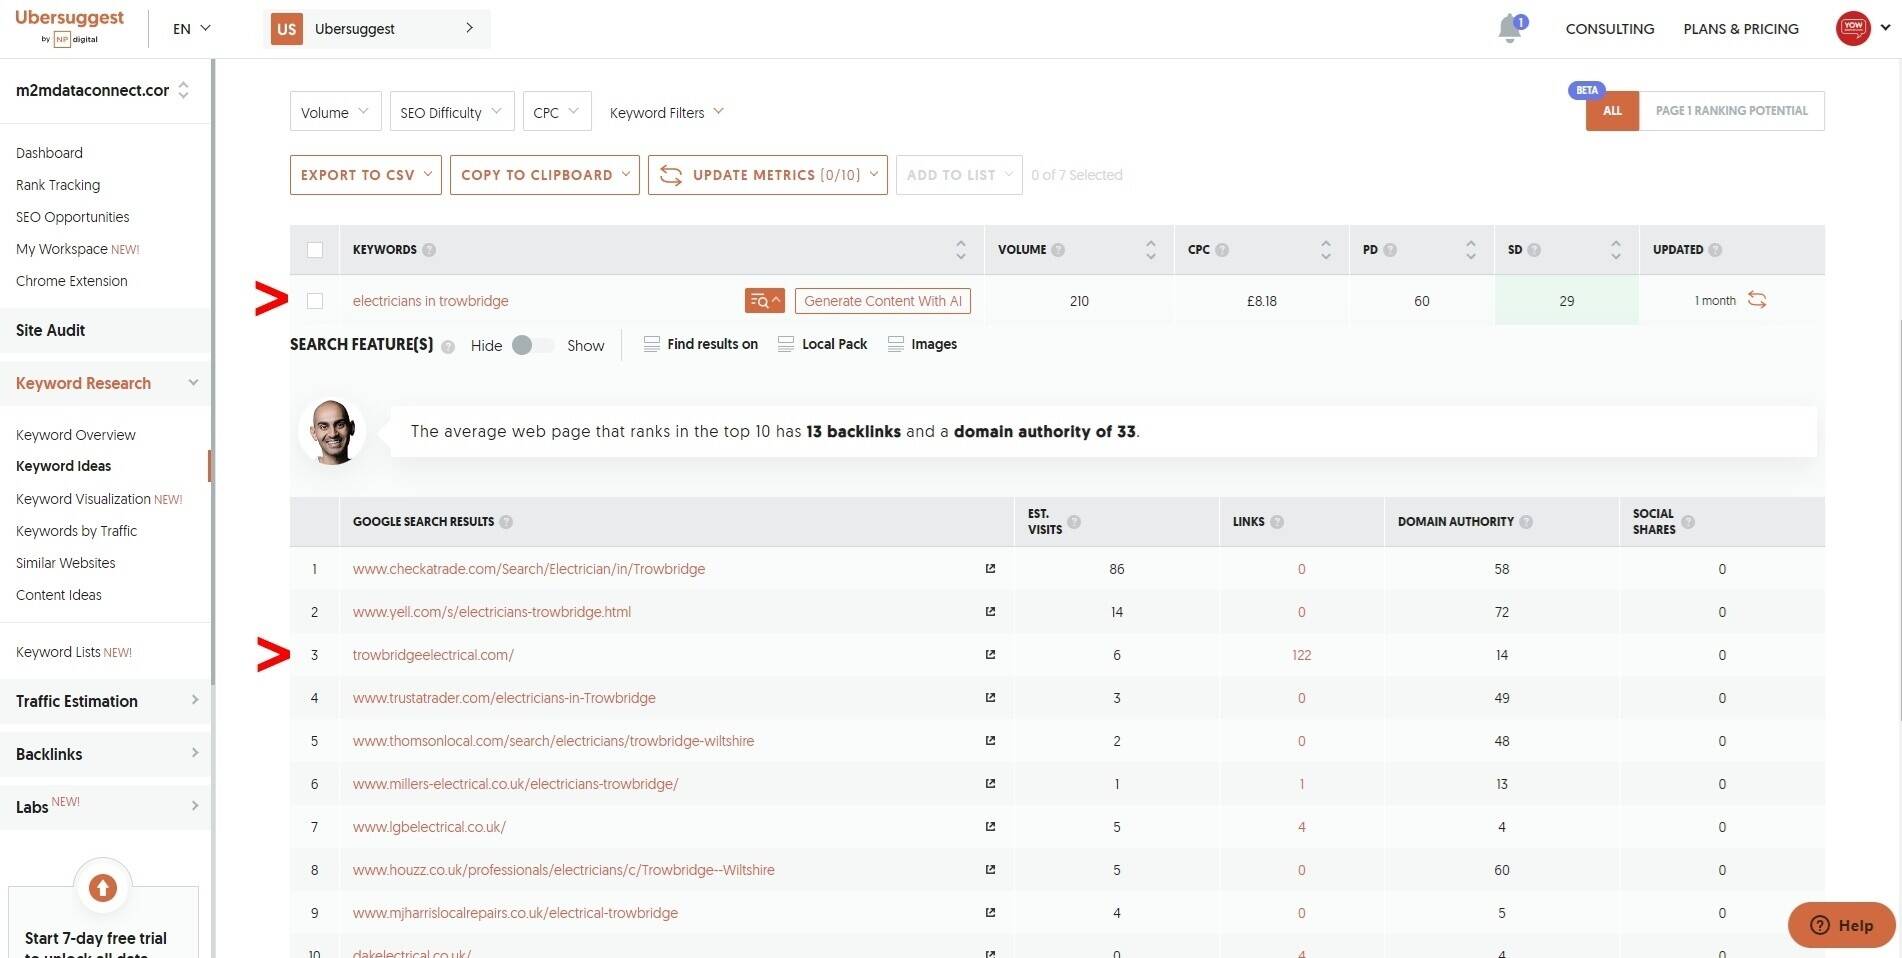Open the user account avatar menu
This screenshot has width=1902, height=958.
pyautogui.click(x=1853, y=28)
